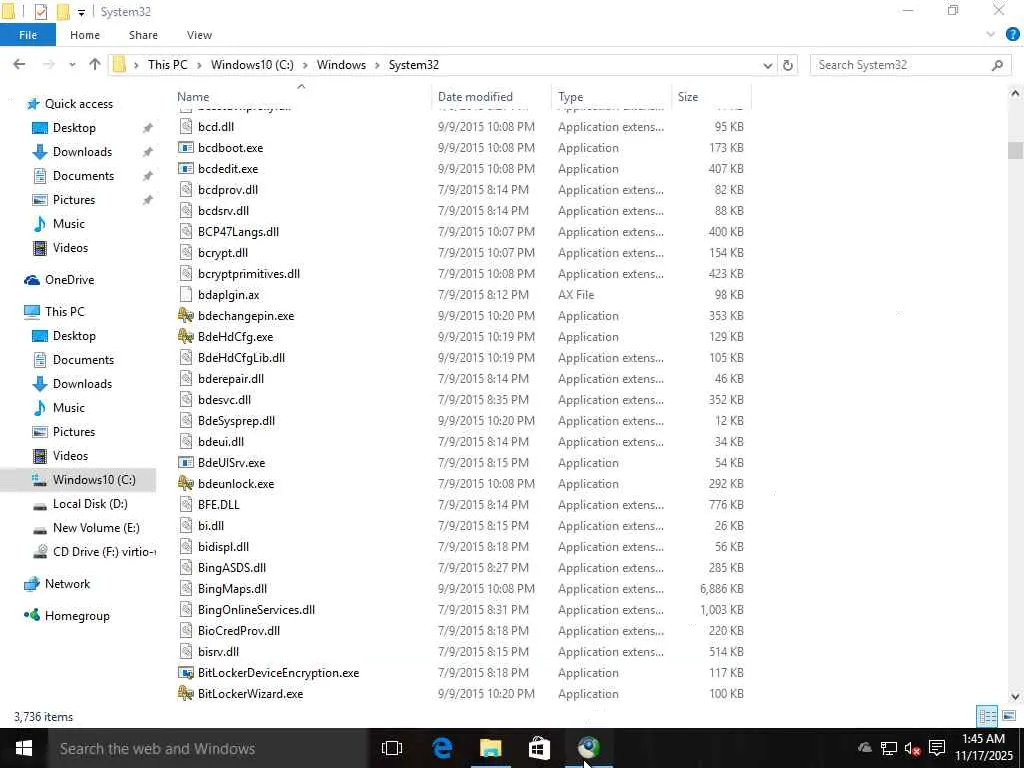Click the network tray icon

889,748
